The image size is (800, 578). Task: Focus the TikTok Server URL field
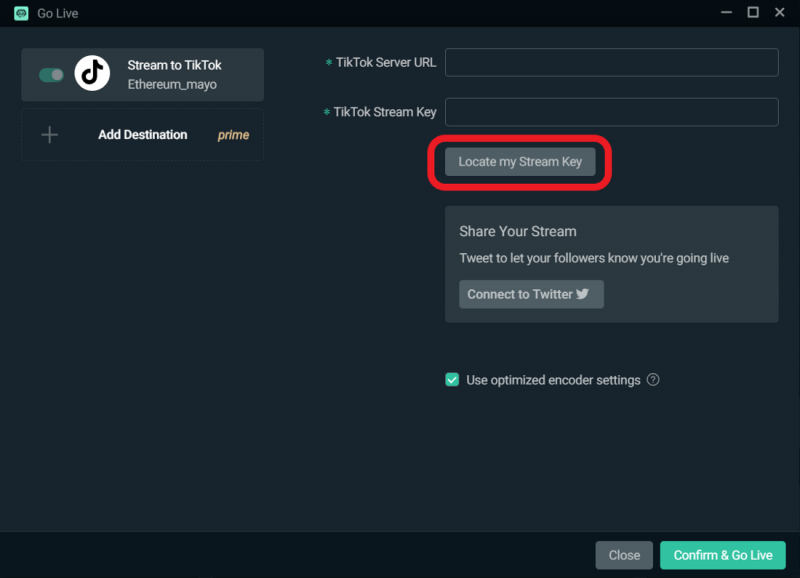click(x=611, y=62)
